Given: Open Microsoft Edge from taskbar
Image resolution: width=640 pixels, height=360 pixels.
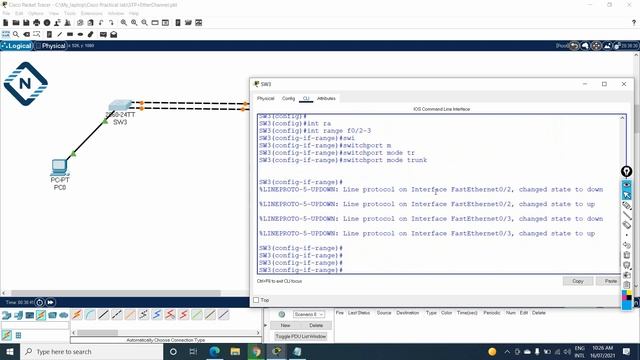Looking at the screenshot, I should point(215,351).
